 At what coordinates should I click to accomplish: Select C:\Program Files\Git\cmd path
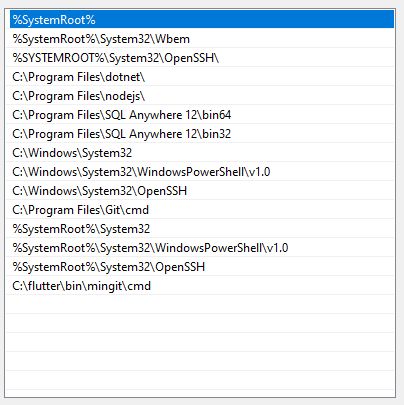[x=200, y=210]
